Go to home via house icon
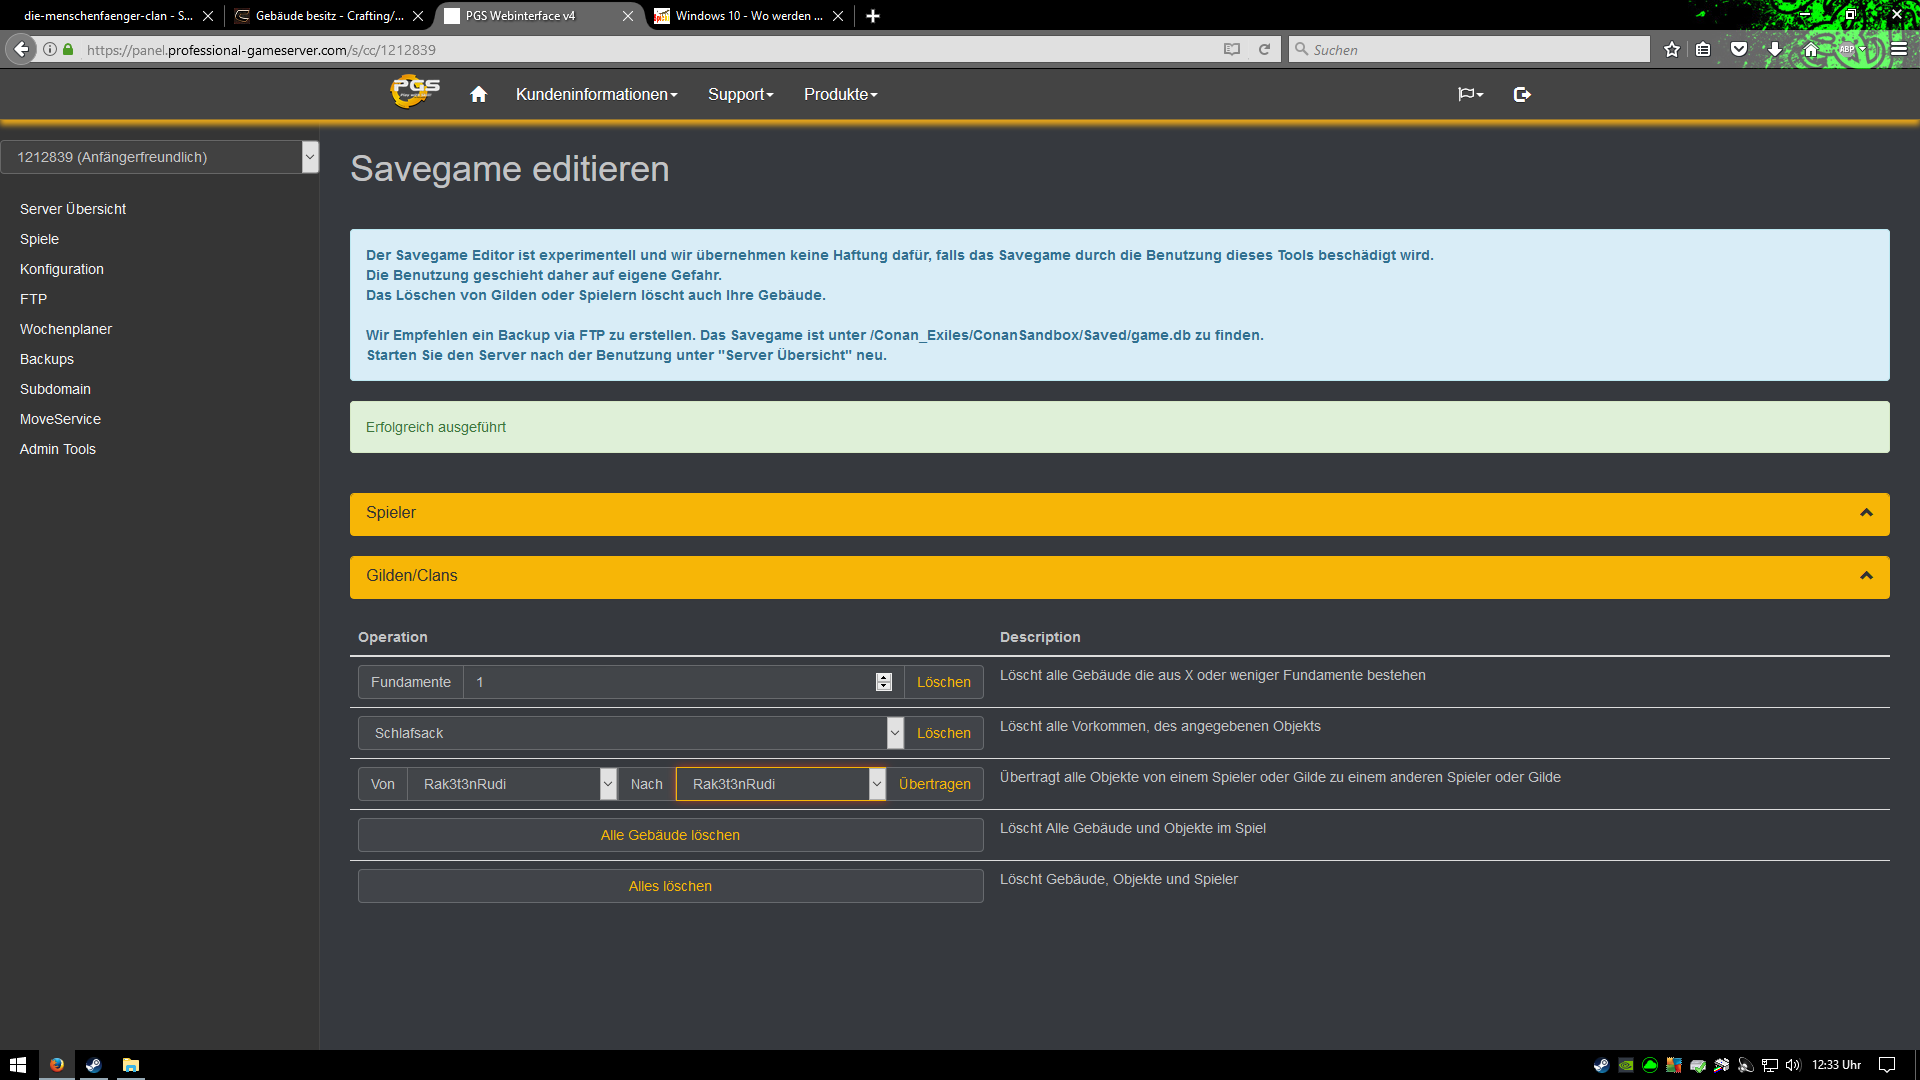Image resolution: width=1920 pixels, height=1080 pixels. [x=478, y=94]
